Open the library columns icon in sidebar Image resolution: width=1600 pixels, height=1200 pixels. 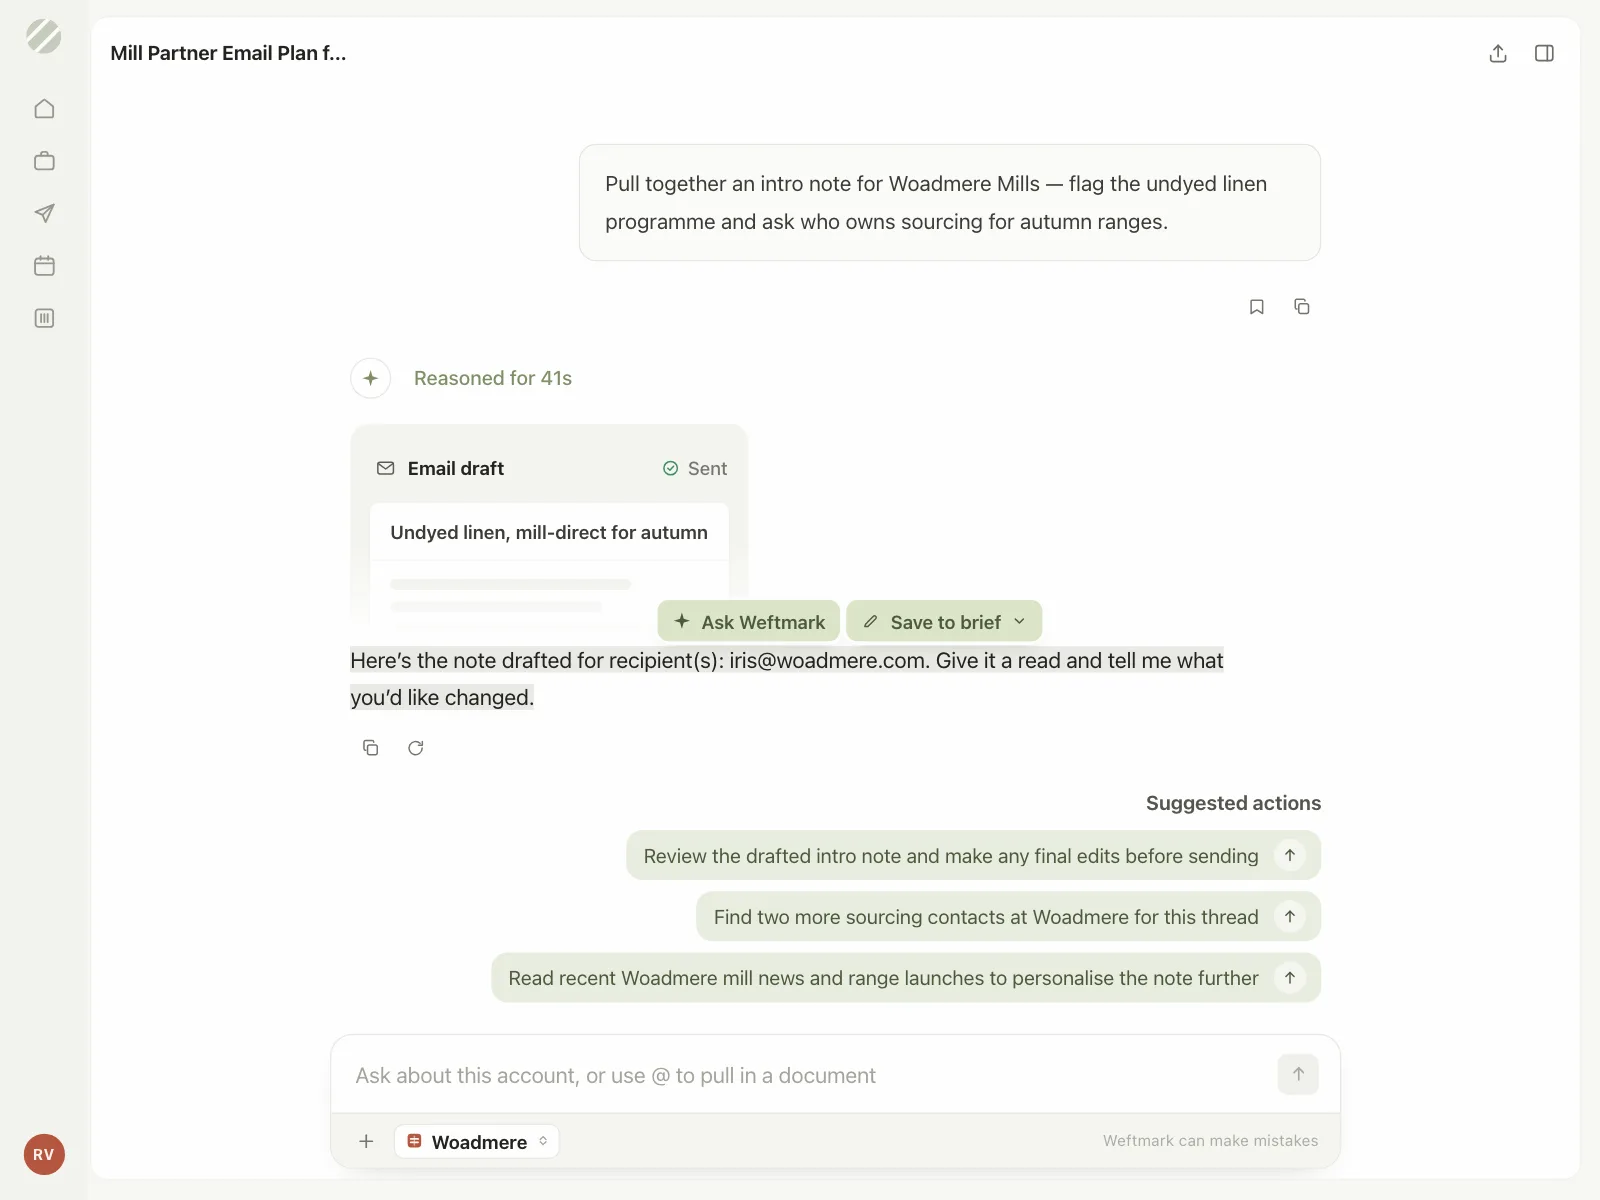point(44,318)
